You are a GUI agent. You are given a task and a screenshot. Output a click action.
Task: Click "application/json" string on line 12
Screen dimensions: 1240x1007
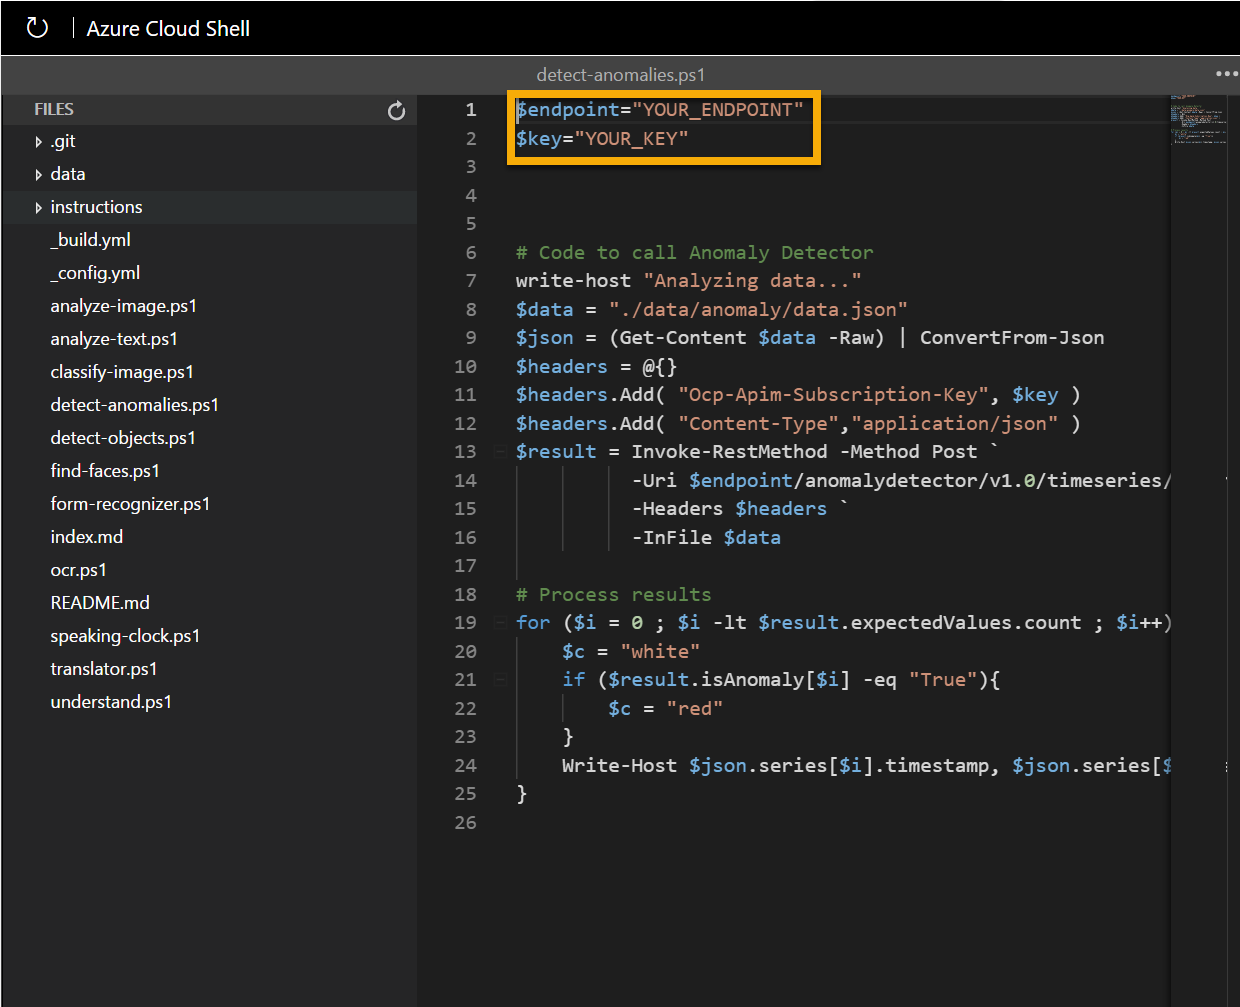(955, 424)
